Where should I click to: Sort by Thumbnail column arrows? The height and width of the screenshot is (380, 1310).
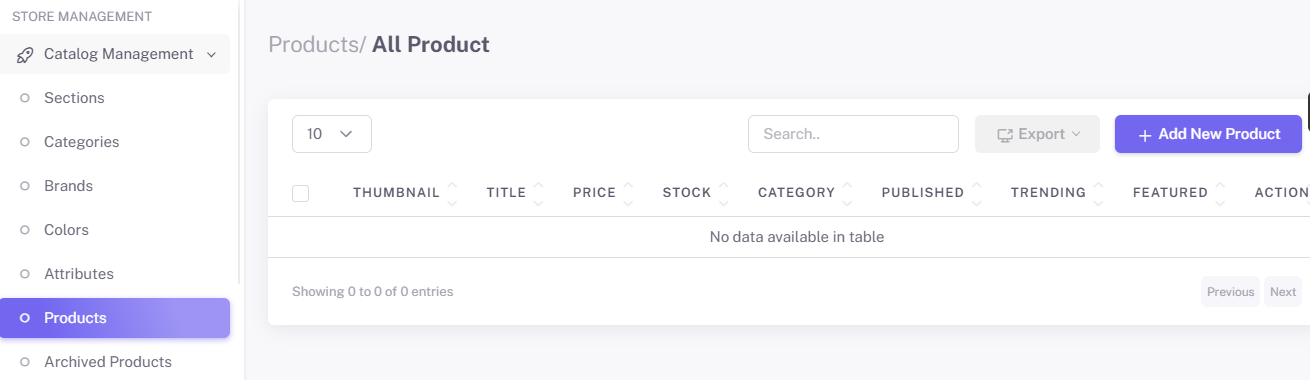click(x=452, y=193)
